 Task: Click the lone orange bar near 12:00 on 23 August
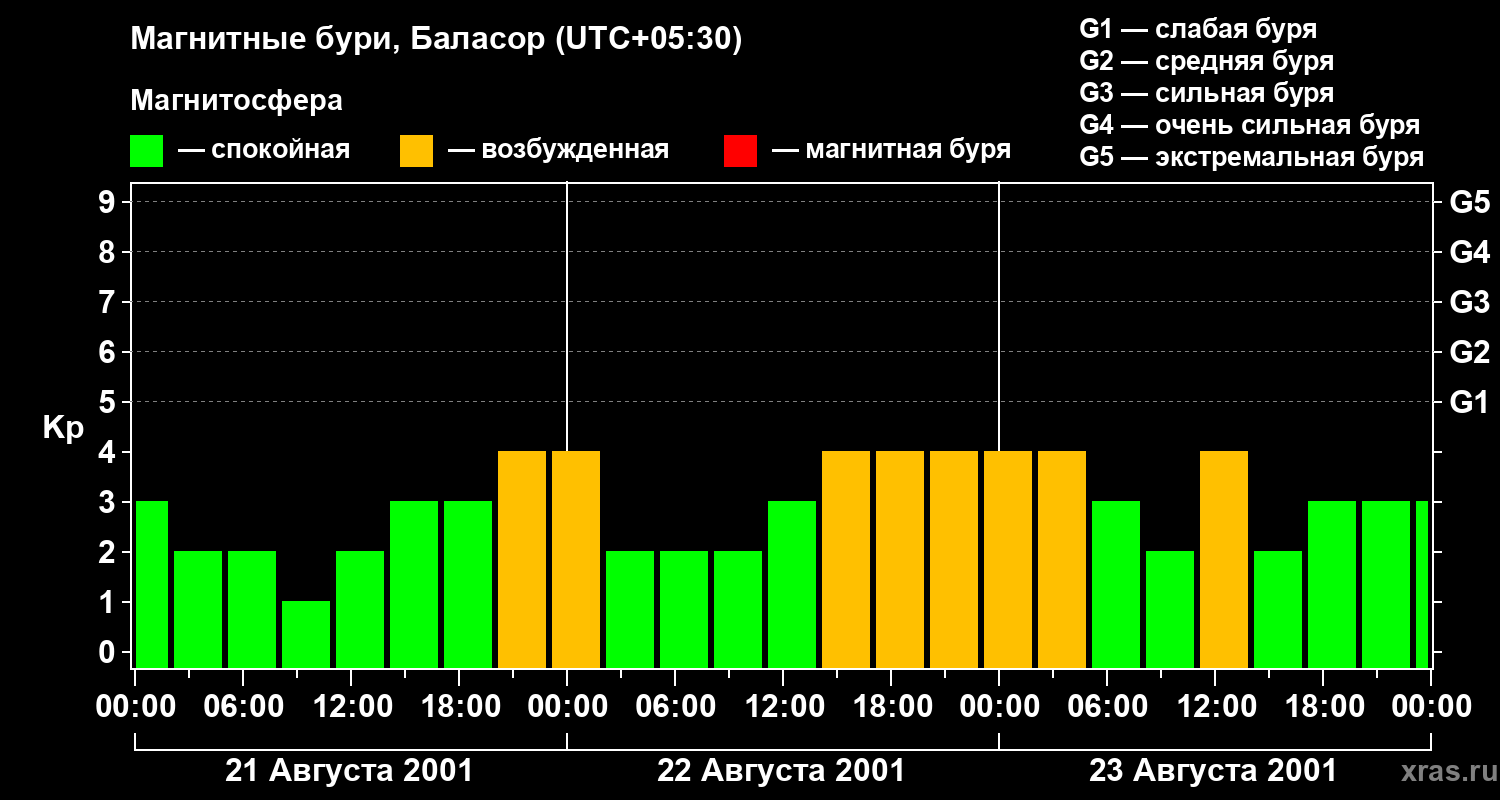point(1224,559)
